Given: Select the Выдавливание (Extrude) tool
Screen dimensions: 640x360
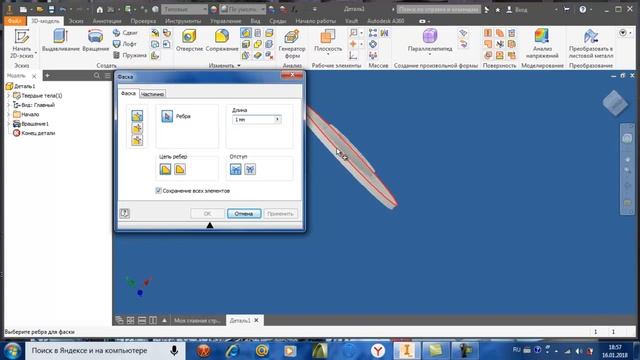Looking at the screenshot, I should point(61,41).
